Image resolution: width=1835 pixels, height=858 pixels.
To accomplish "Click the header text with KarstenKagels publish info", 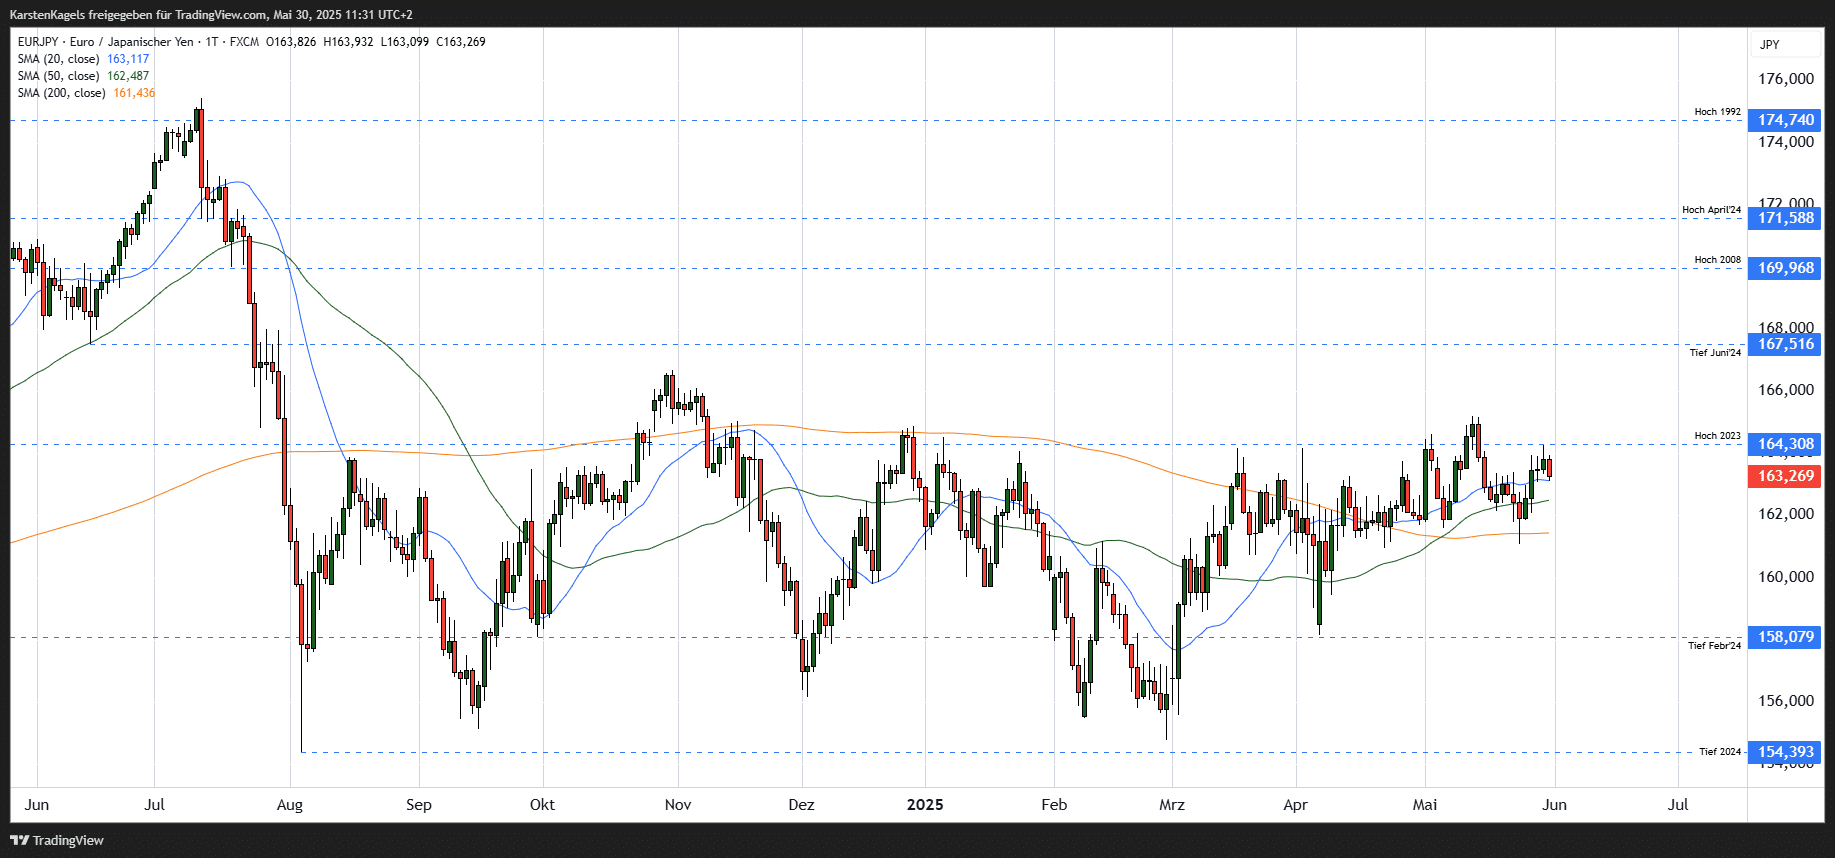I will click(211, 15).
